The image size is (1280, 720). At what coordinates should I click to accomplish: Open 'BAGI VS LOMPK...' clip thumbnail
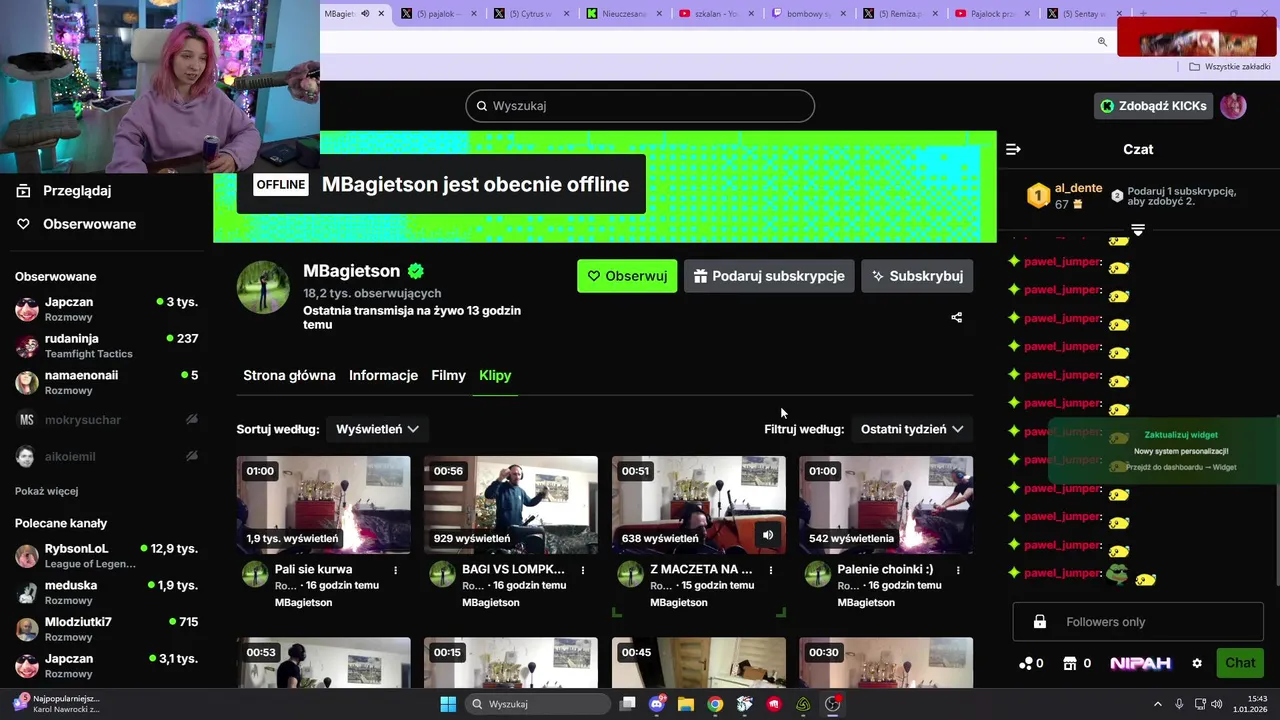click(x=511, y=505)
